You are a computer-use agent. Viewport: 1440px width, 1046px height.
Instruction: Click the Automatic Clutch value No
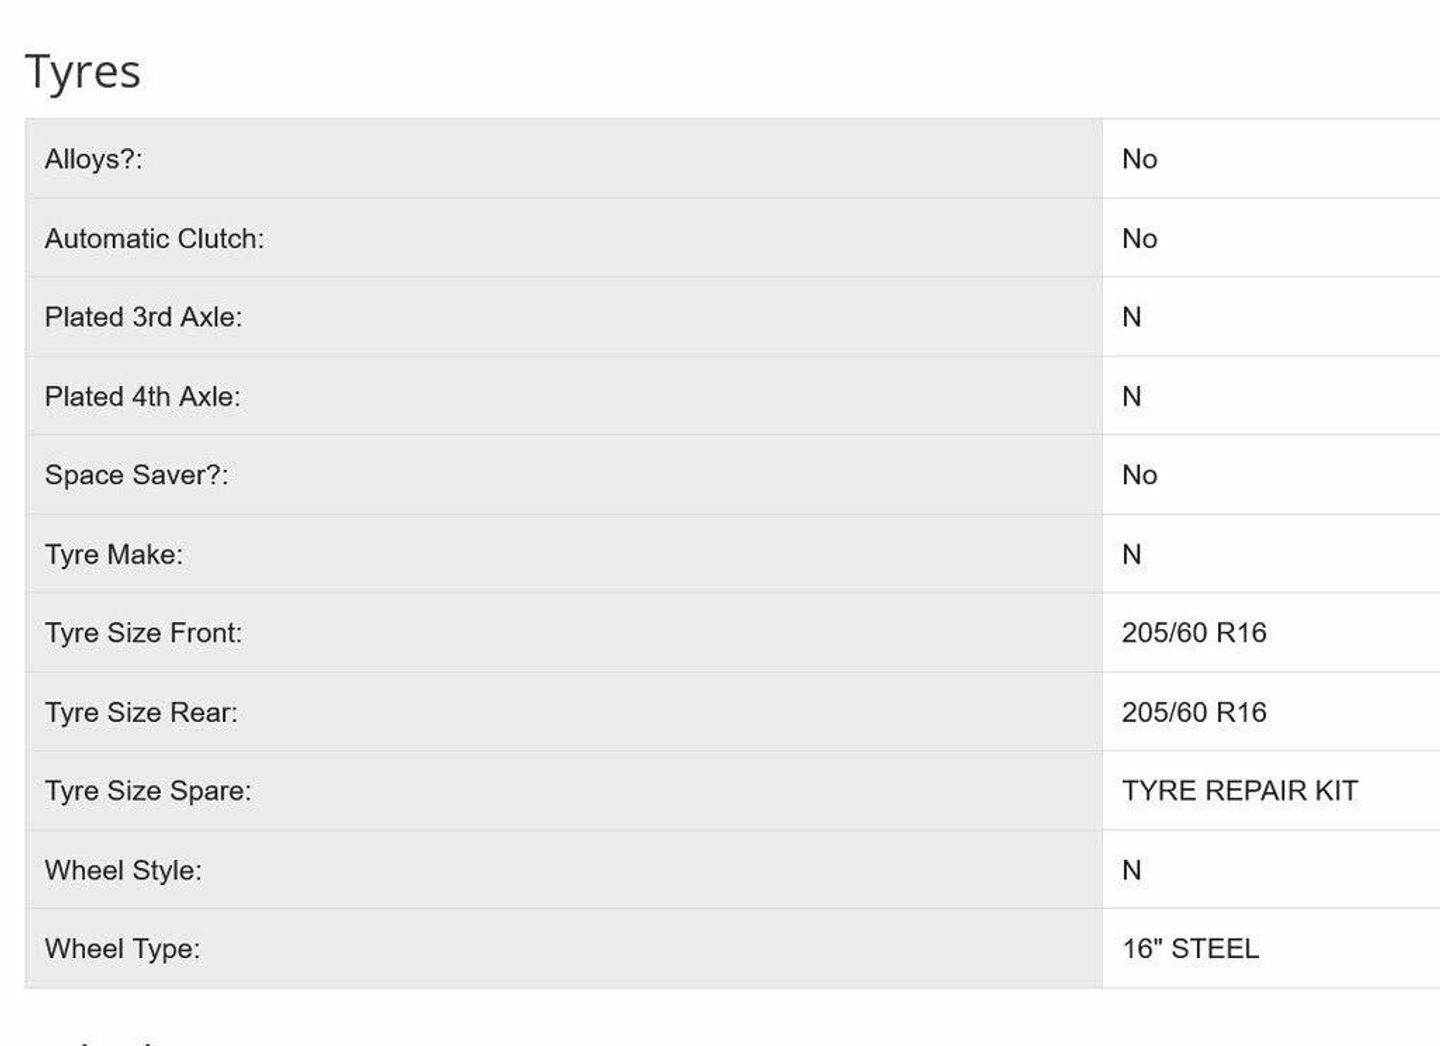pyautogui.click(x=1139, y=239)
